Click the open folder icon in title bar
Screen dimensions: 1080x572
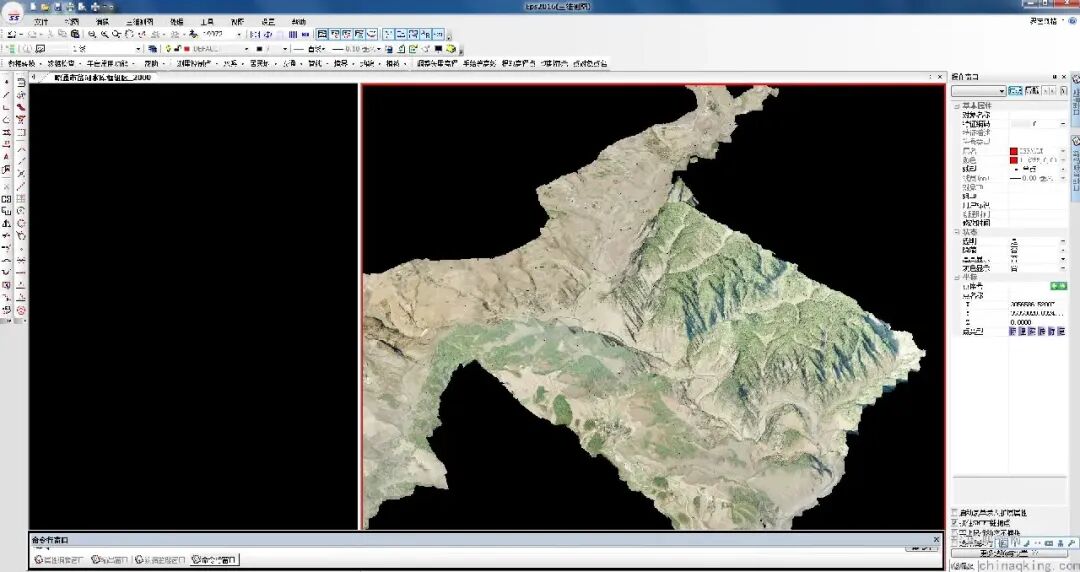tap(45, 7)
